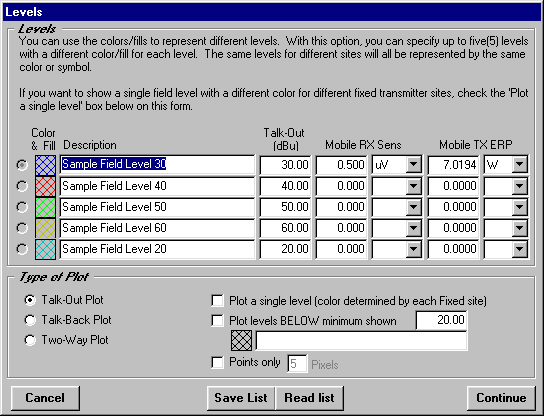Image resolution: width=544 pixels, height=416 pixels.
Task: Click the gray below-minimum fill swatch
Action: [x=241, y=340]
